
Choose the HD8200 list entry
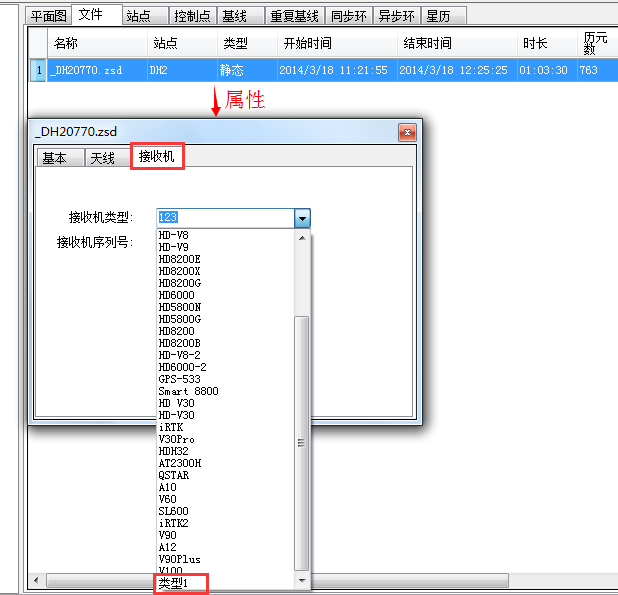click(225, 331)
